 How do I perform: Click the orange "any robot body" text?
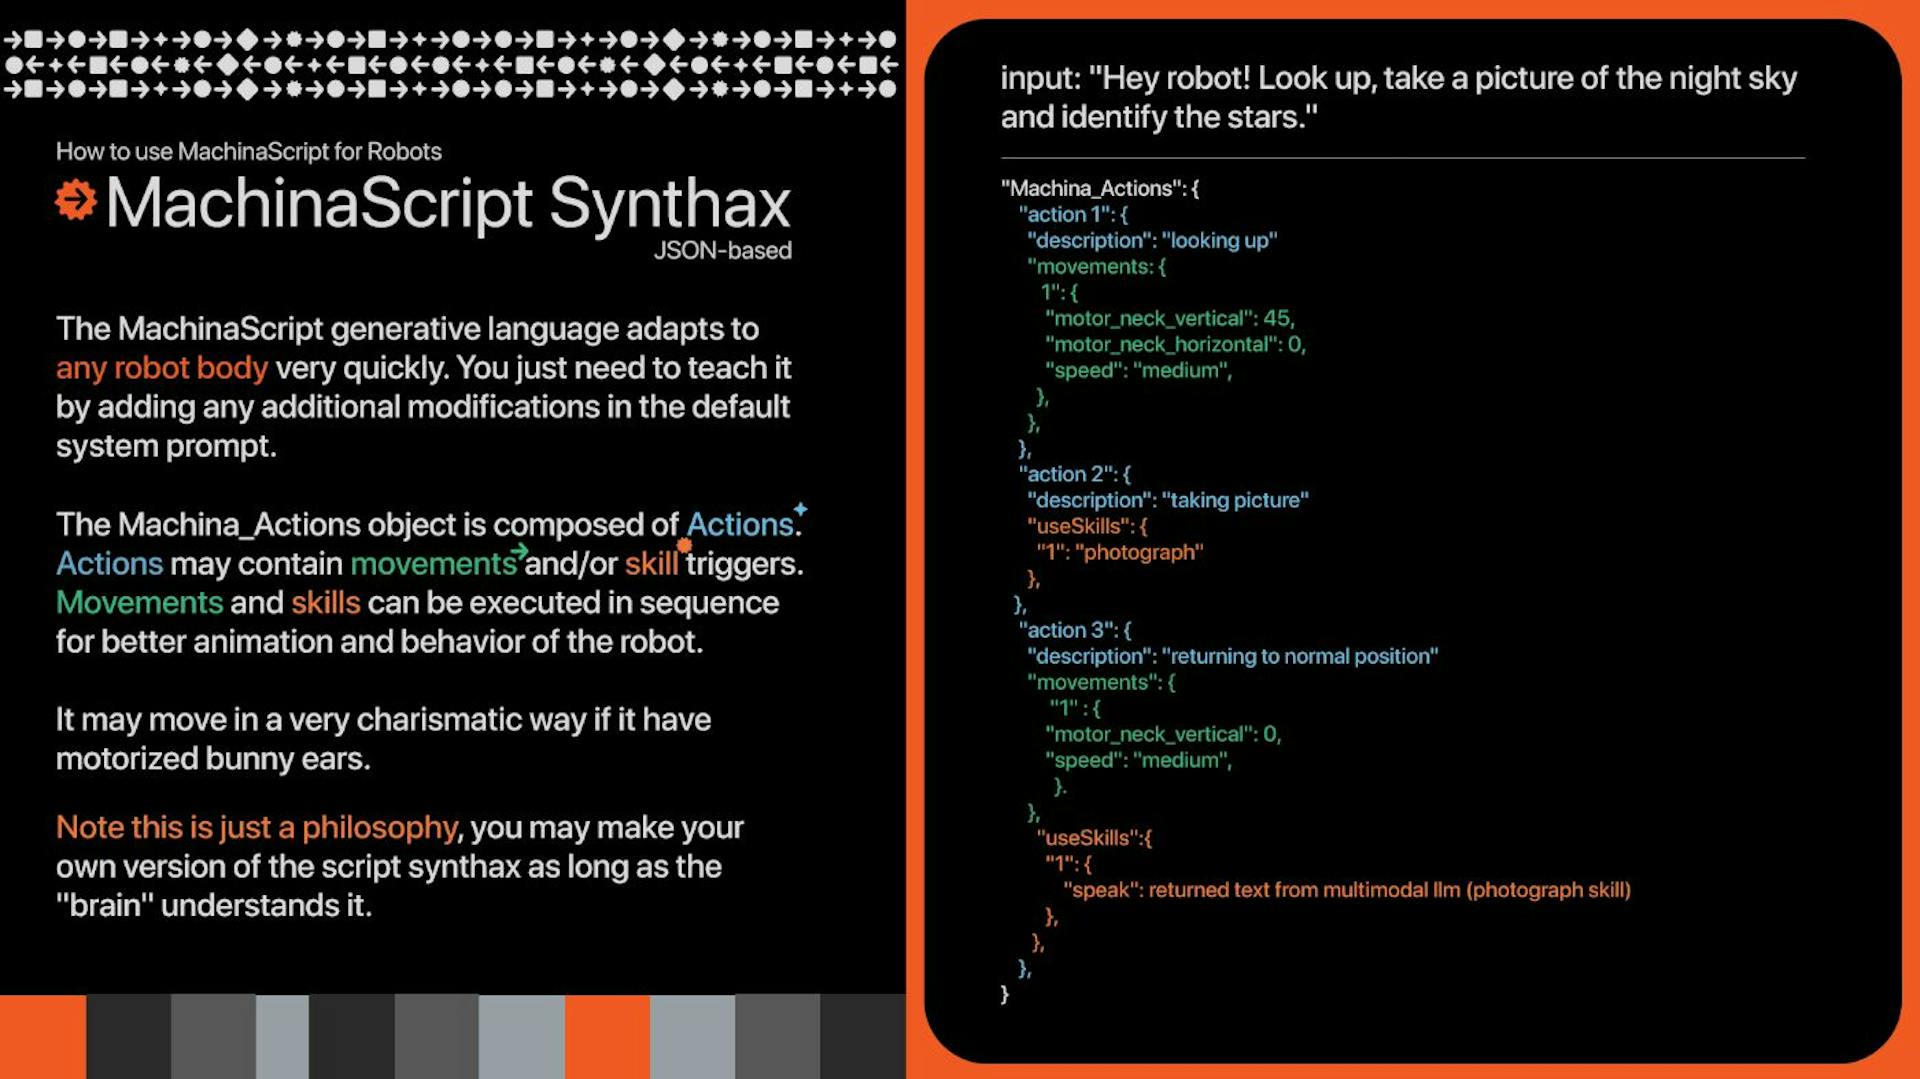point(161,368)
